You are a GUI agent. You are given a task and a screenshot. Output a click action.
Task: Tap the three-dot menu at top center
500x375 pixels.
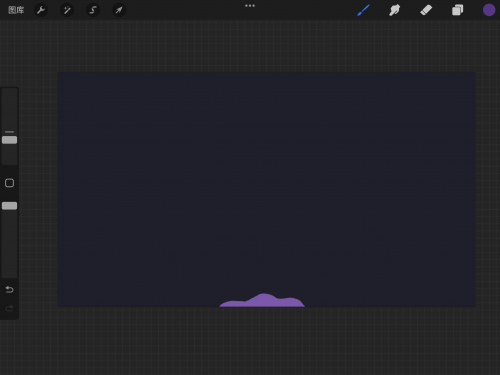tap(250, 6)
